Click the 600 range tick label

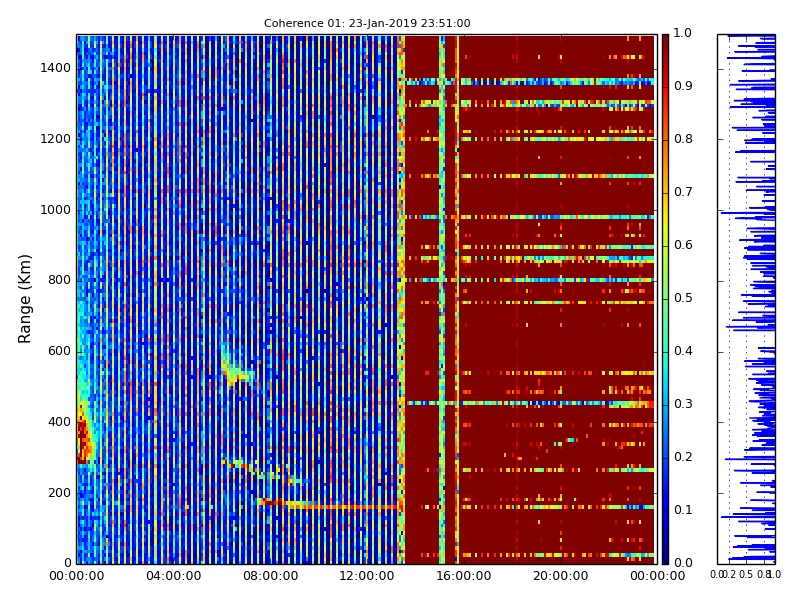pyautogui.click(x=59, y=351)
